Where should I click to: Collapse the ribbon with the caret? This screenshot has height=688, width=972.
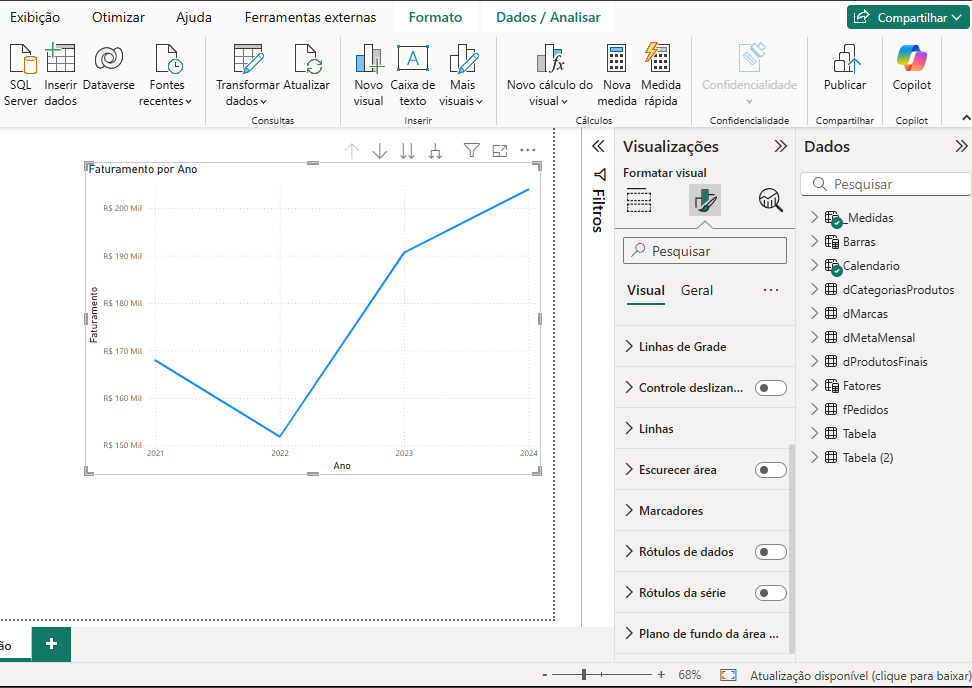966,118
